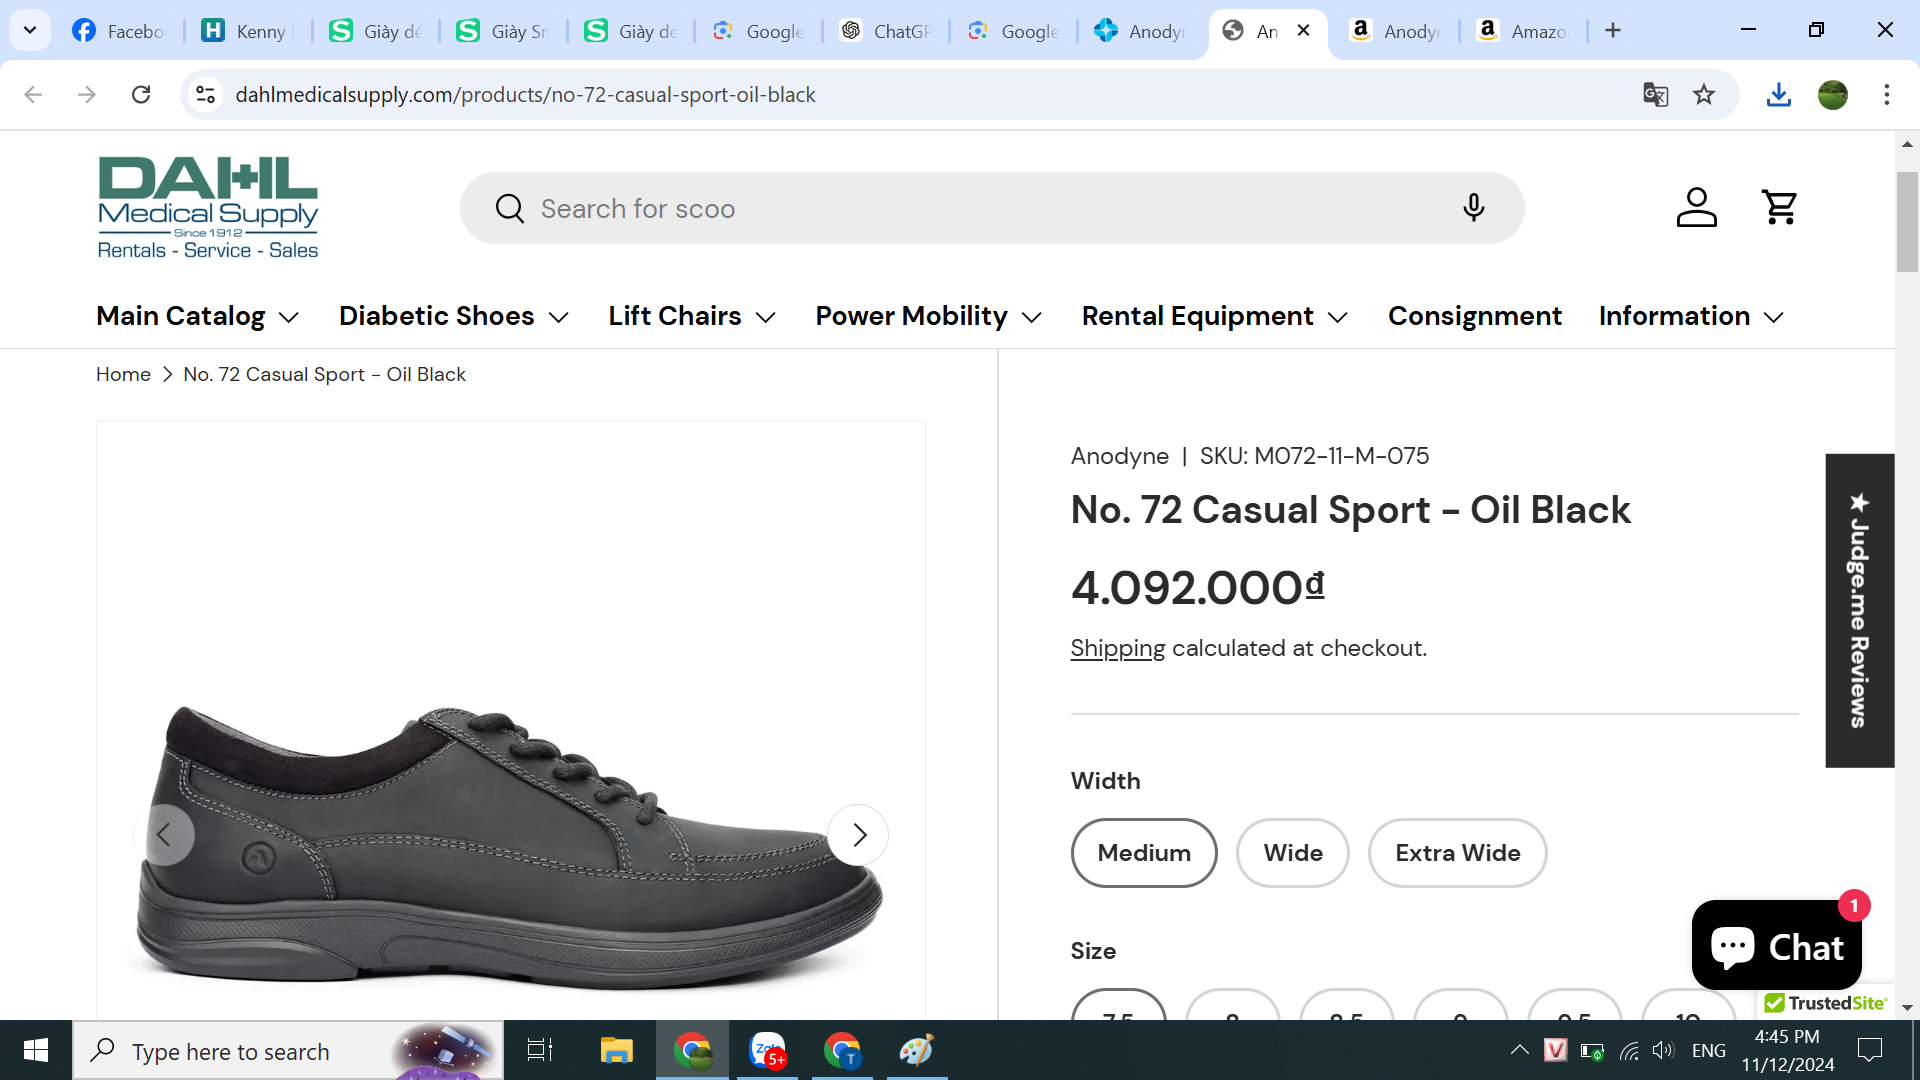The height and width of the screenshot is (1080, 1920).
Task: Switch to the ChatGPT browser tab
Action: pyautogui.click(x=885, y=31)
